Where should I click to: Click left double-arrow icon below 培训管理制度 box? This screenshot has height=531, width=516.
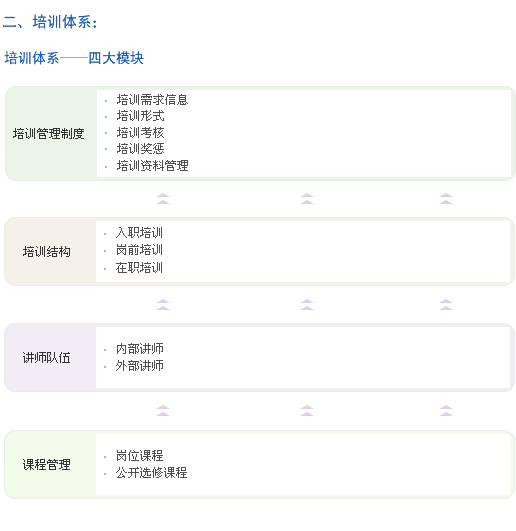coord(163,198)
